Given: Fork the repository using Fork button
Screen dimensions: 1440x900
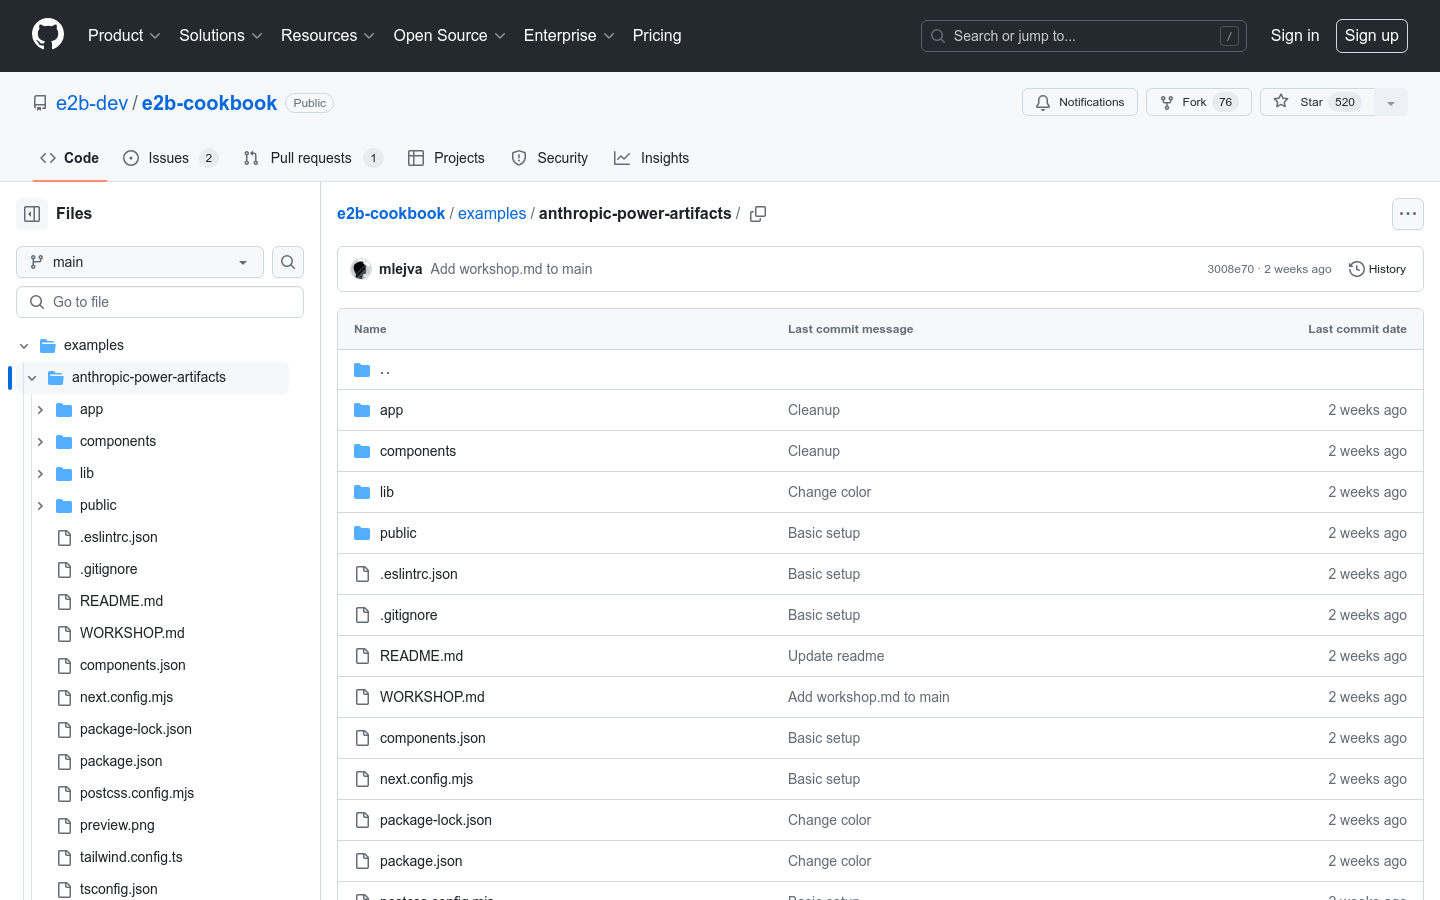Looking at the screenshot, I should click(x=1198, y=102).
